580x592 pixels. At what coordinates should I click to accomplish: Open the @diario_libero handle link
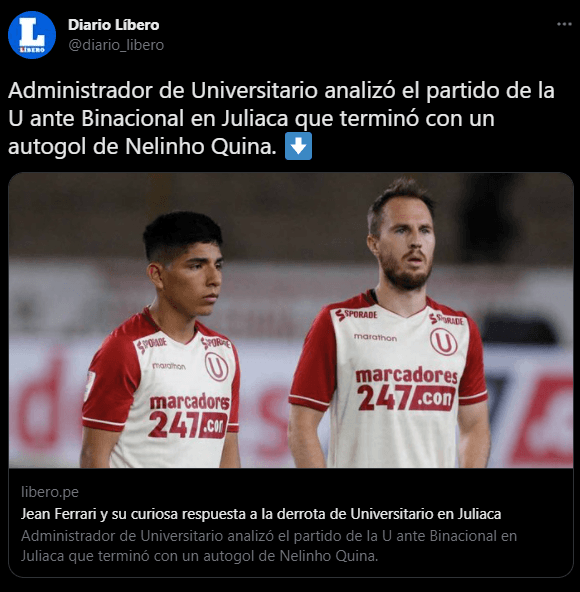(116, 45)
